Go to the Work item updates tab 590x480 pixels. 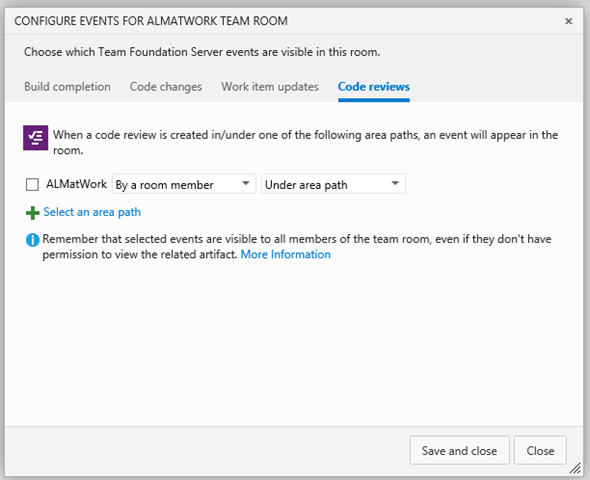(270, 87)
